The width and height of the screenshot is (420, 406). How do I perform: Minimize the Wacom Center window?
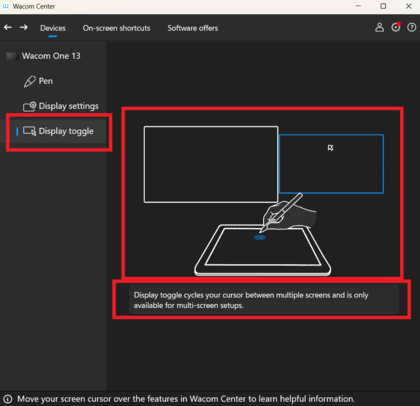tap(358, 6)
